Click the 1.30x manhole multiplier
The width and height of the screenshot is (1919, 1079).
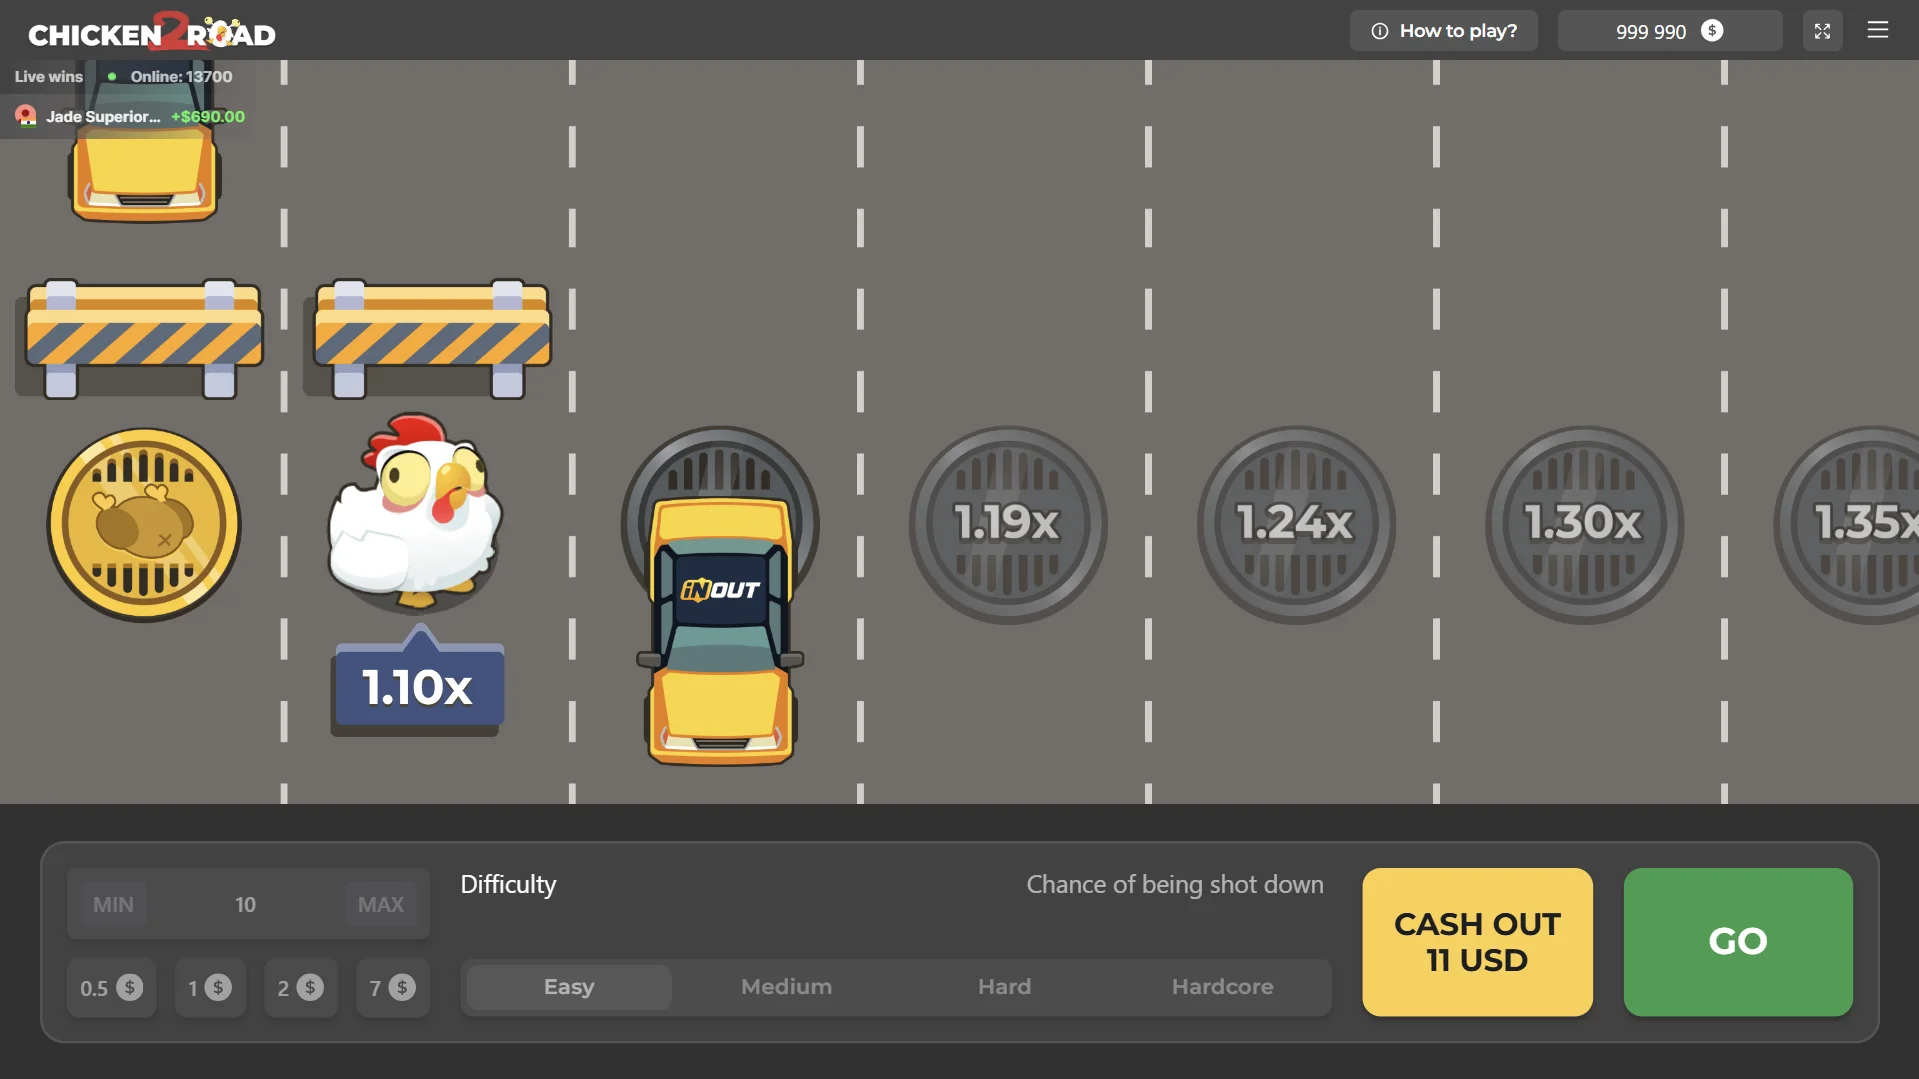coord(1584,524)
